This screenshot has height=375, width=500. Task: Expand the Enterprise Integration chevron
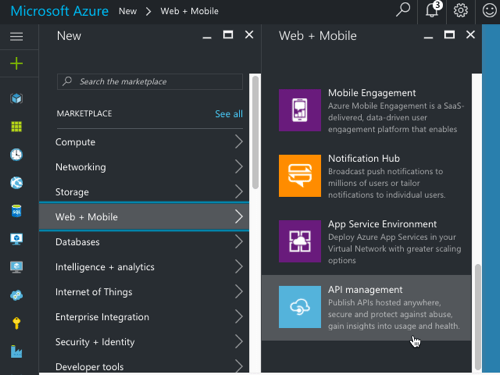[239, 317]
